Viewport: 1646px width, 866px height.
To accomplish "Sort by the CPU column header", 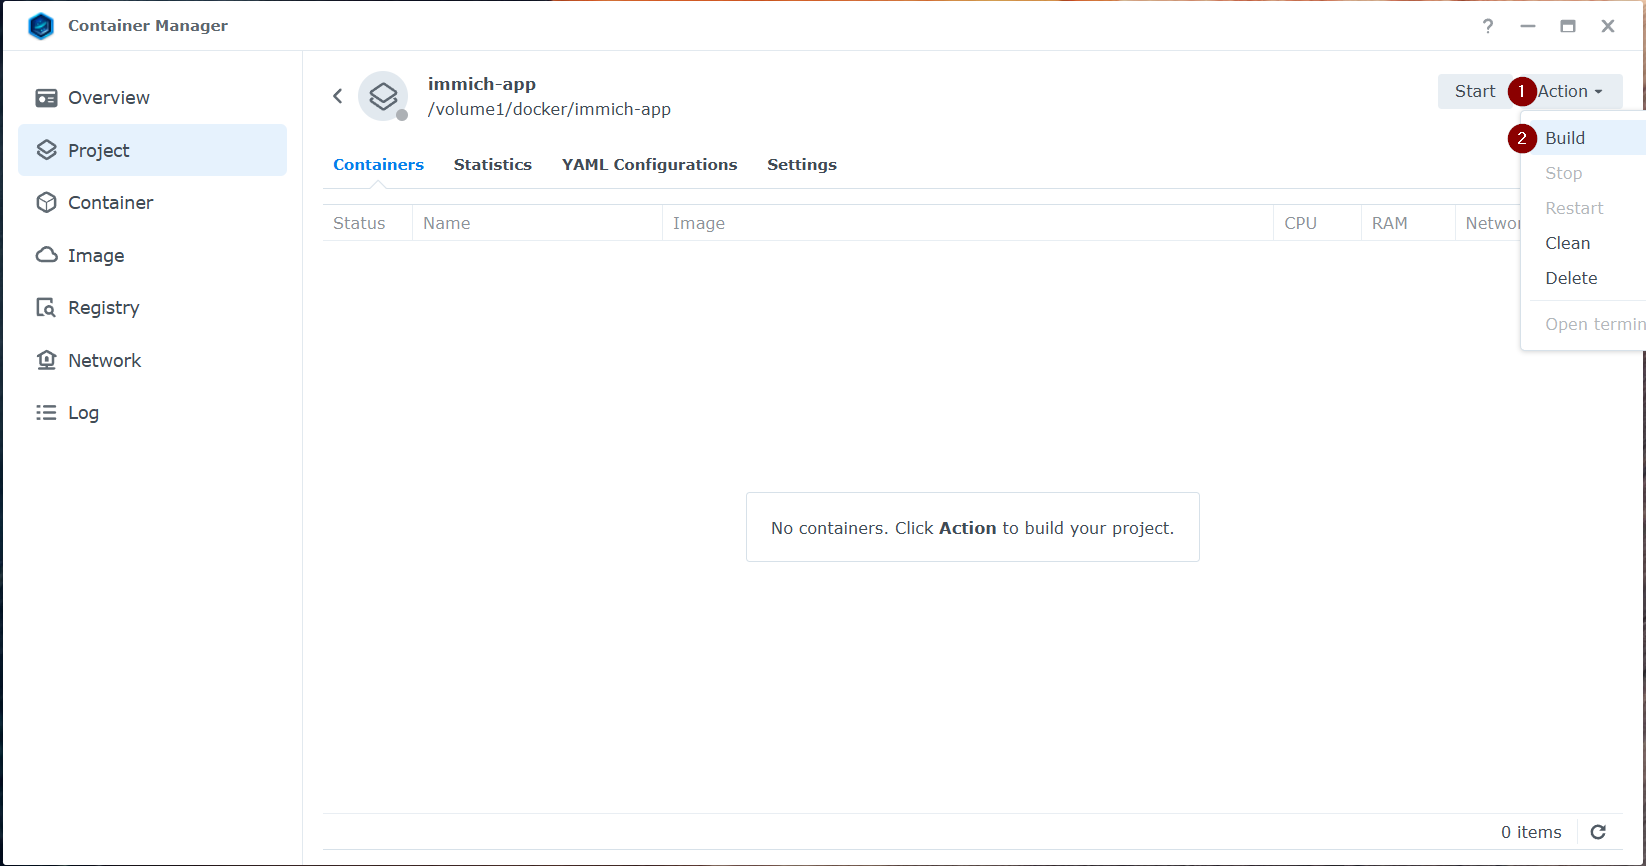I will tap(1318, 223).
